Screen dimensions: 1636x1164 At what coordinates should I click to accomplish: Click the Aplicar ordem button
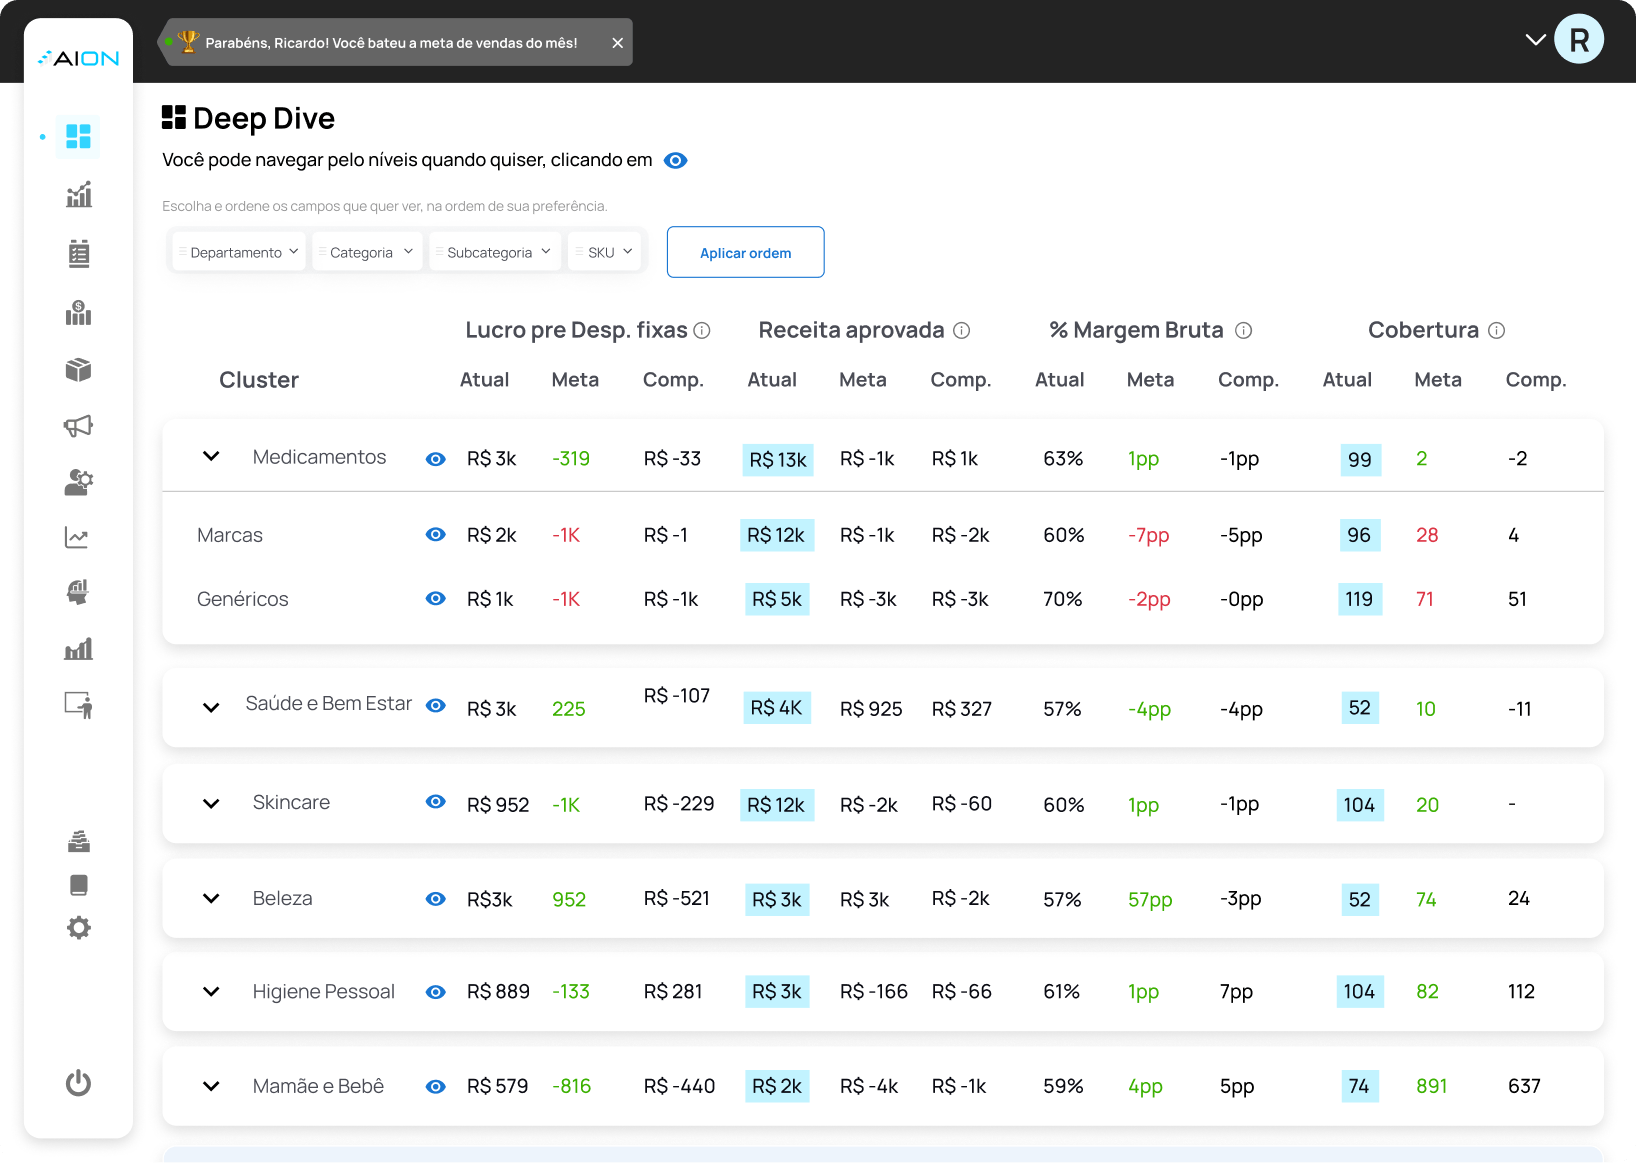pos(745,252)
